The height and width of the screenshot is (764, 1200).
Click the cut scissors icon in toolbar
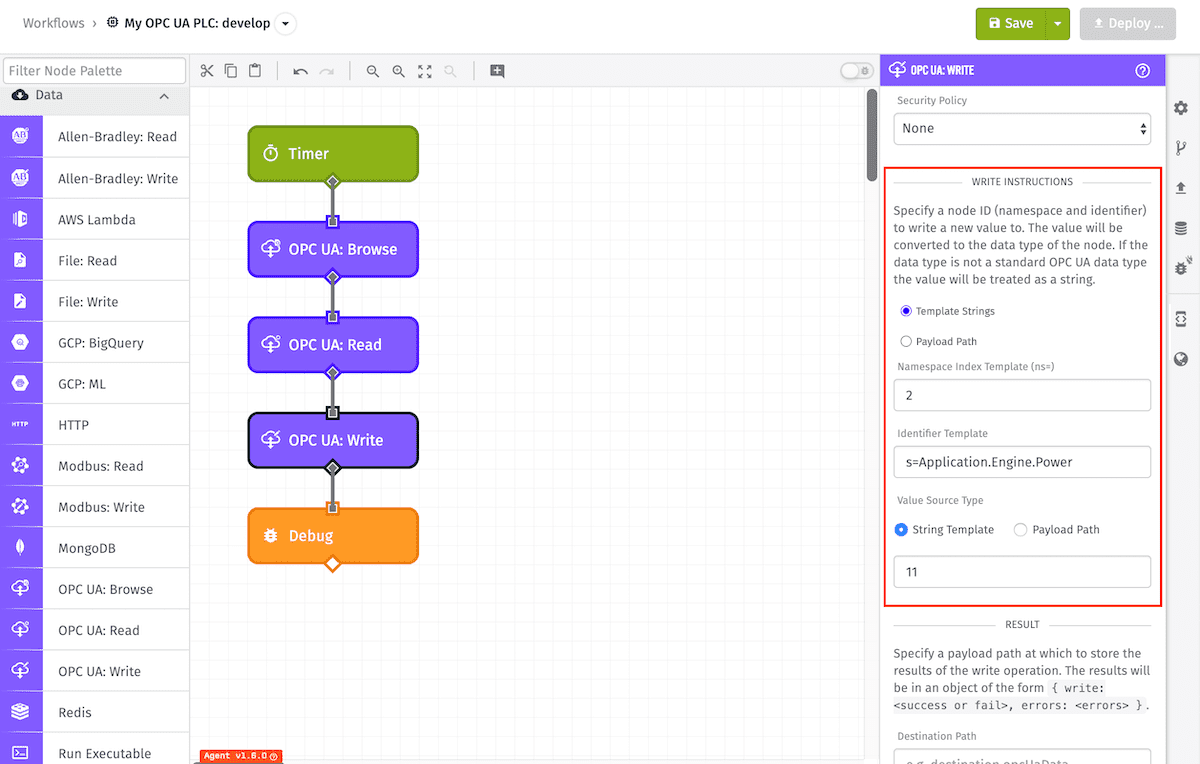206,71
